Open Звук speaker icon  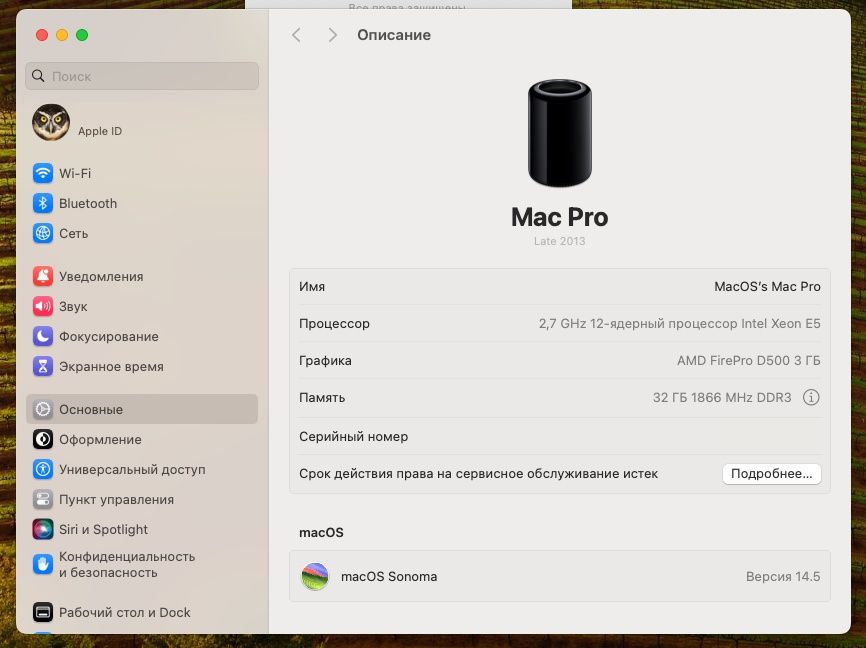(43, 306)
